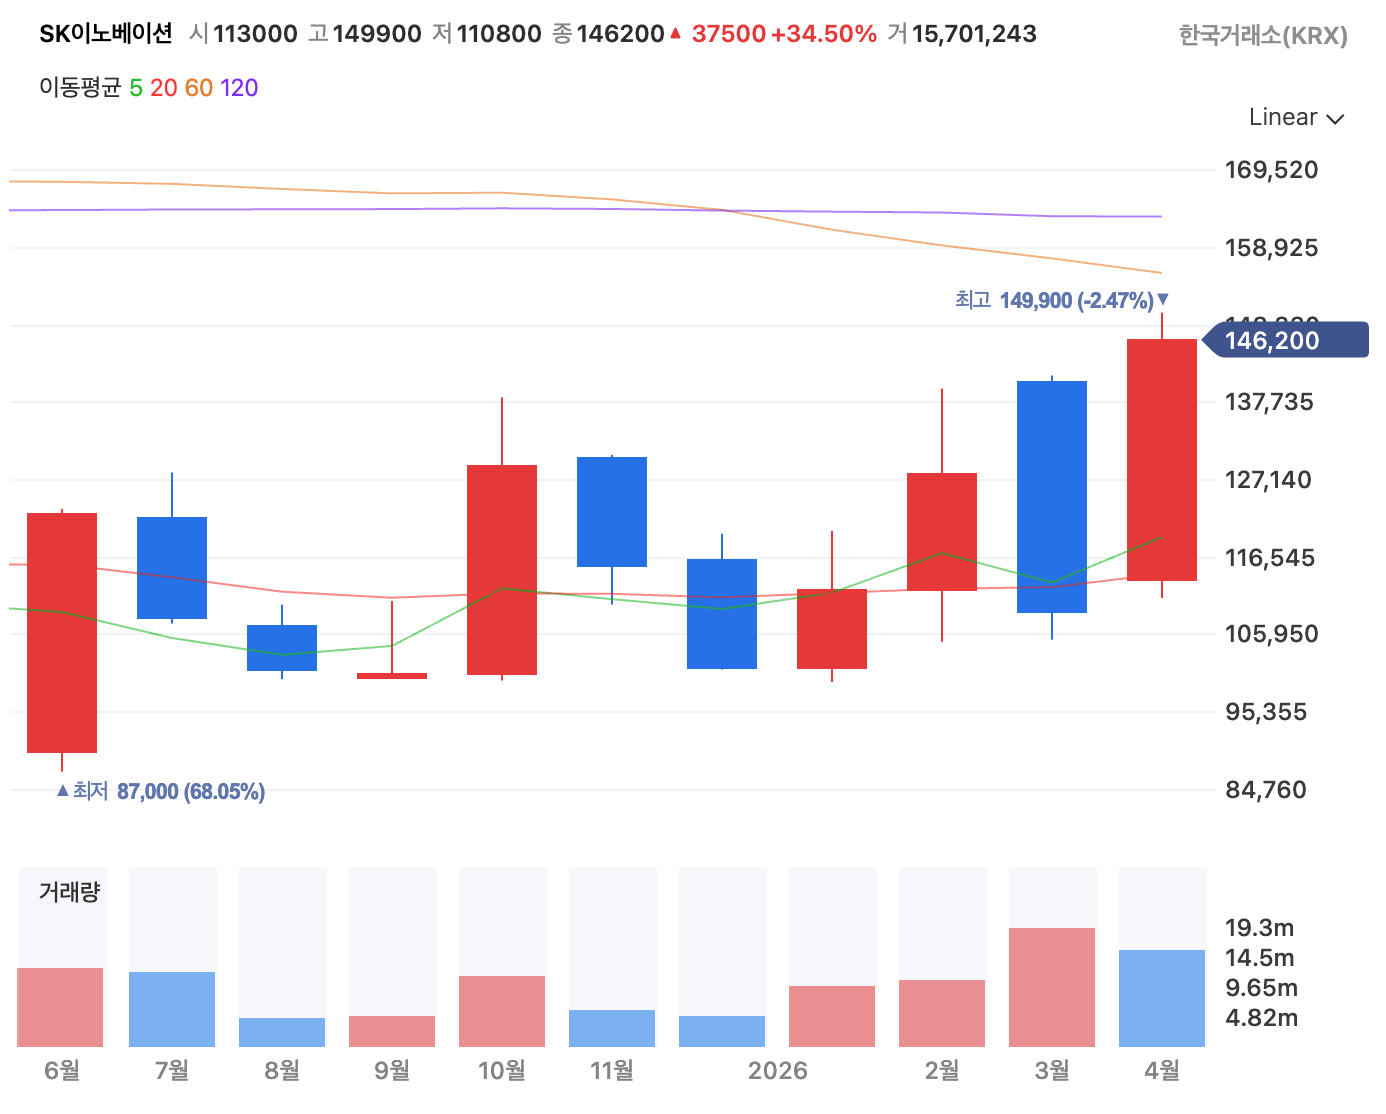Viewport: 1386px width, 1114px height.
Task: Click the volume figure 15,701,243
Action: coord(974,34)
